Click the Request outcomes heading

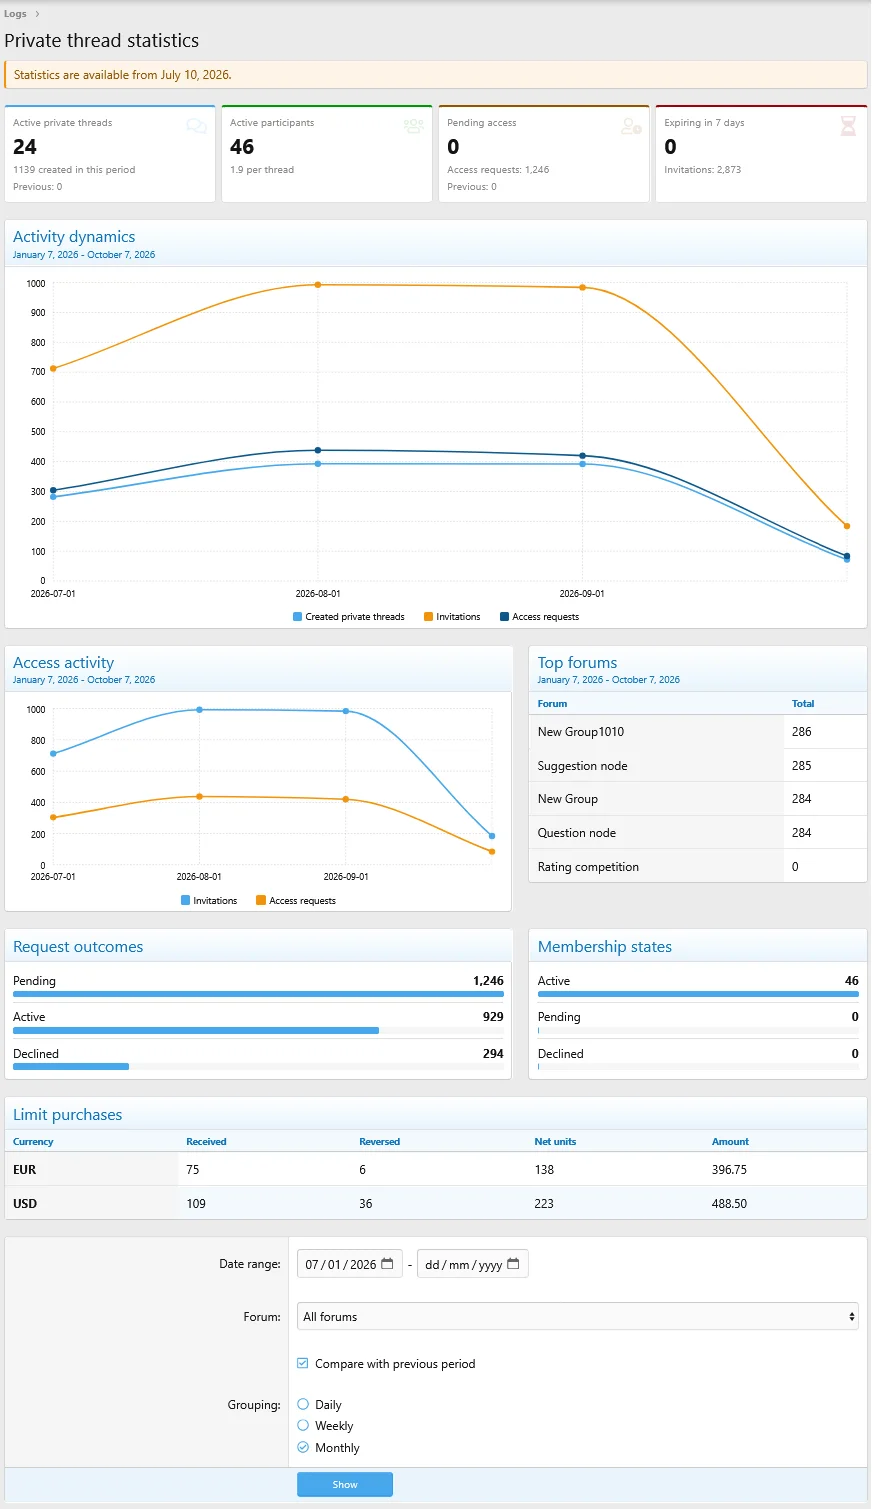78,946
